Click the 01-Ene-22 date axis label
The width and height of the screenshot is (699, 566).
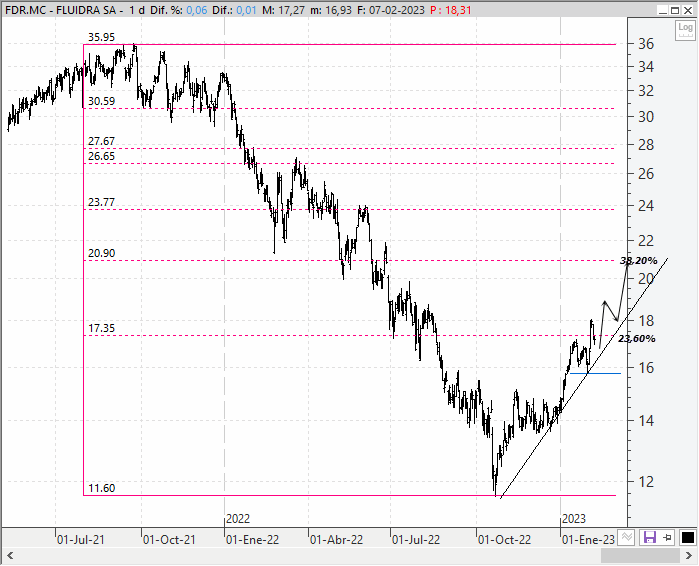252,540
